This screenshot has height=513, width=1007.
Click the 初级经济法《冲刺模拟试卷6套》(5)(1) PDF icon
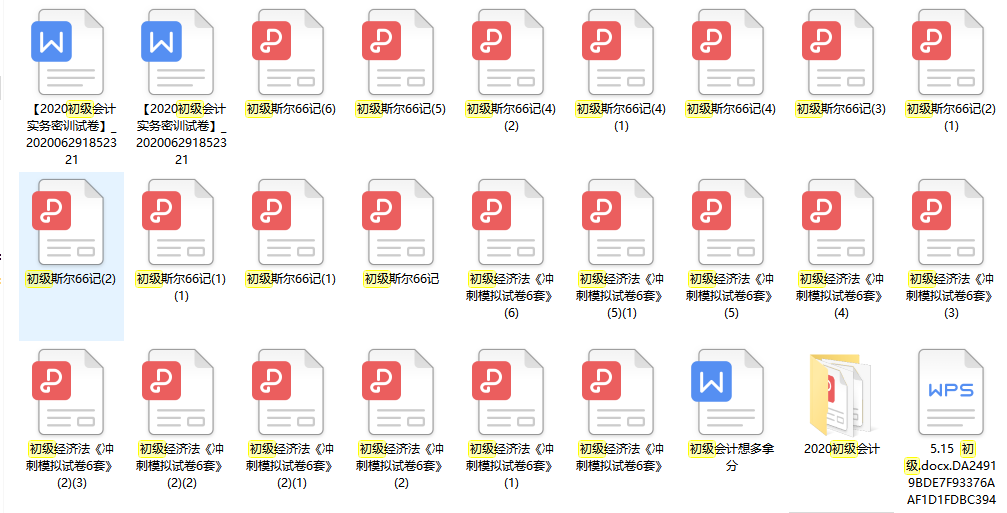point(617,222)
